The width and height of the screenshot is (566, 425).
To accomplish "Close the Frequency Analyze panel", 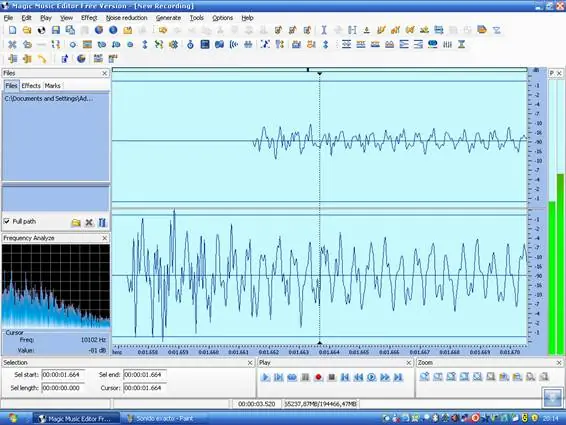I will click(x=105, y=238).
